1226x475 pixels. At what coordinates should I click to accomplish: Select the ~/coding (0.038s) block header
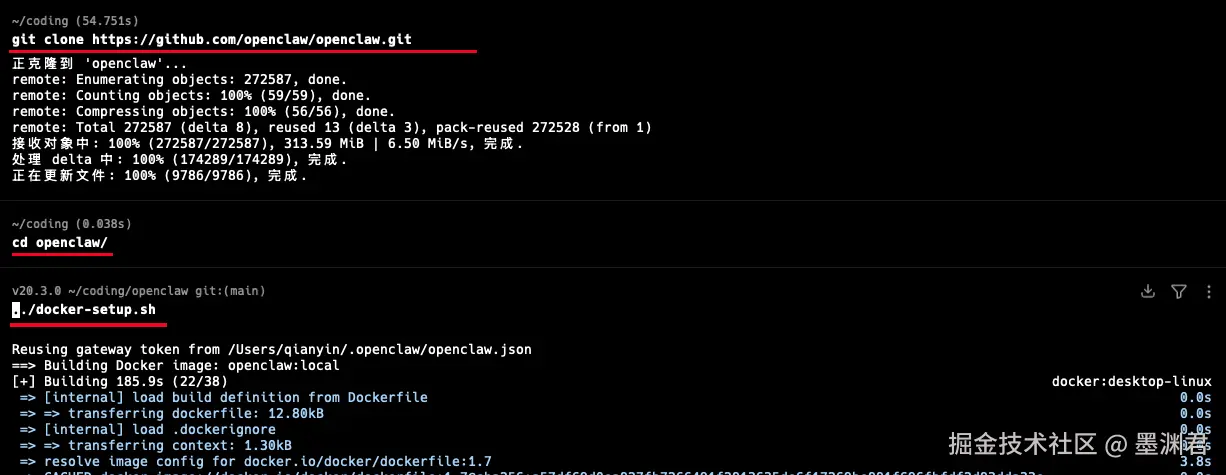click(x=72, y=223)
